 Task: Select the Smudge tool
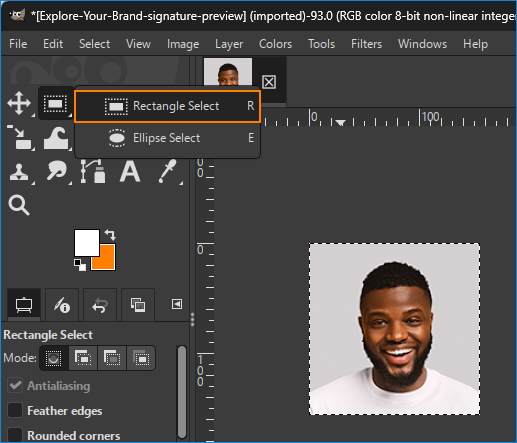(56, 171)
